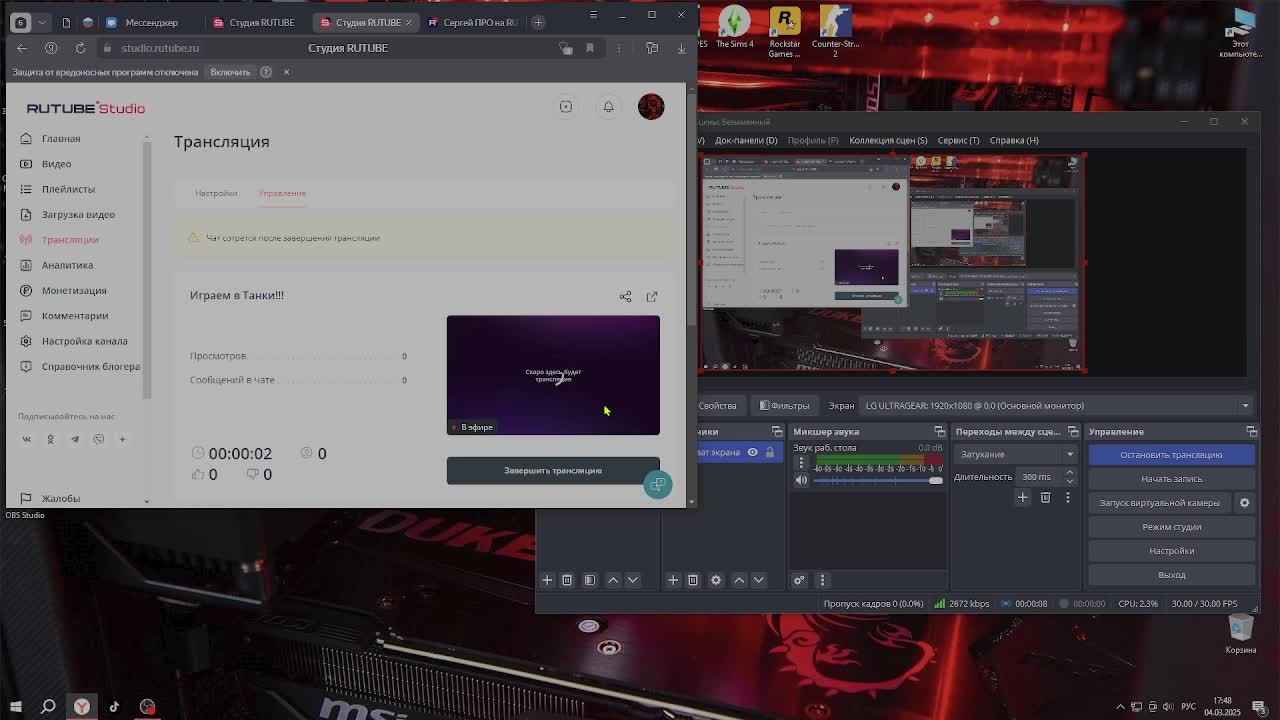The image size is (1280, 720).
Task: Open Профиль menu in OBS
Action: pyautogui.click(x=813, y=140)
